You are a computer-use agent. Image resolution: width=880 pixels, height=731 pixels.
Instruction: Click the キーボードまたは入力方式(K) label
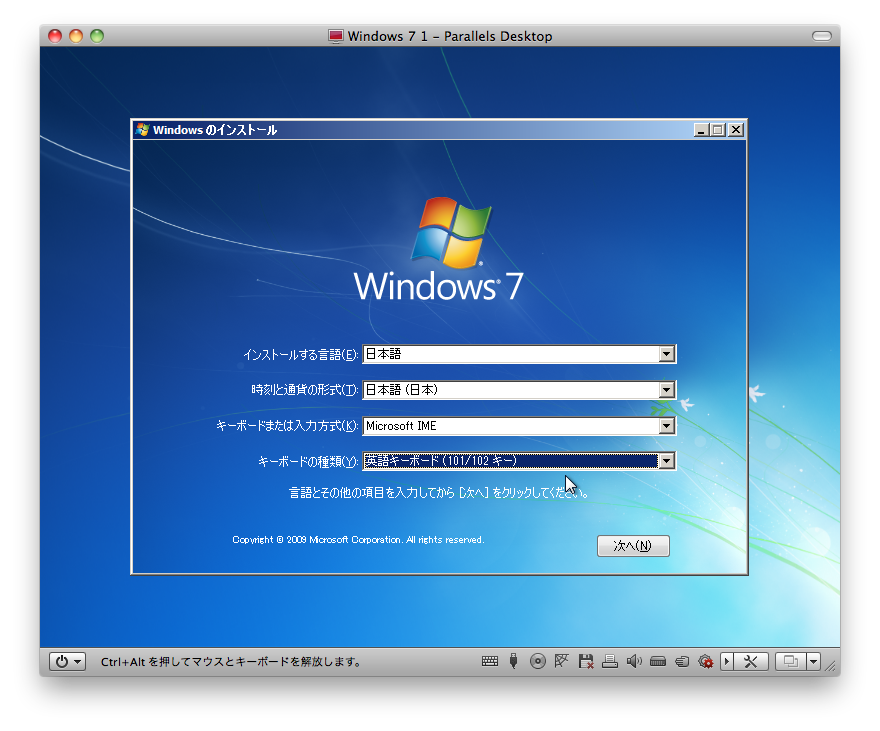click(x=287, y=426)
